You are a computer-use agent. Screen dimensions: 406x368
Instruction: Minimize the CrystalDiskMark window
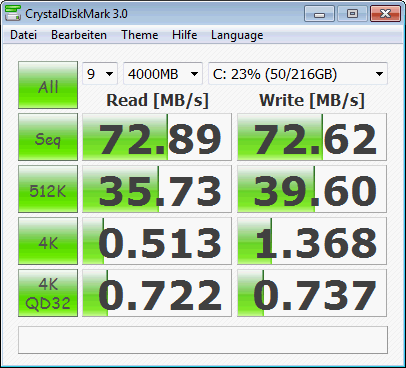coord(319,14)
